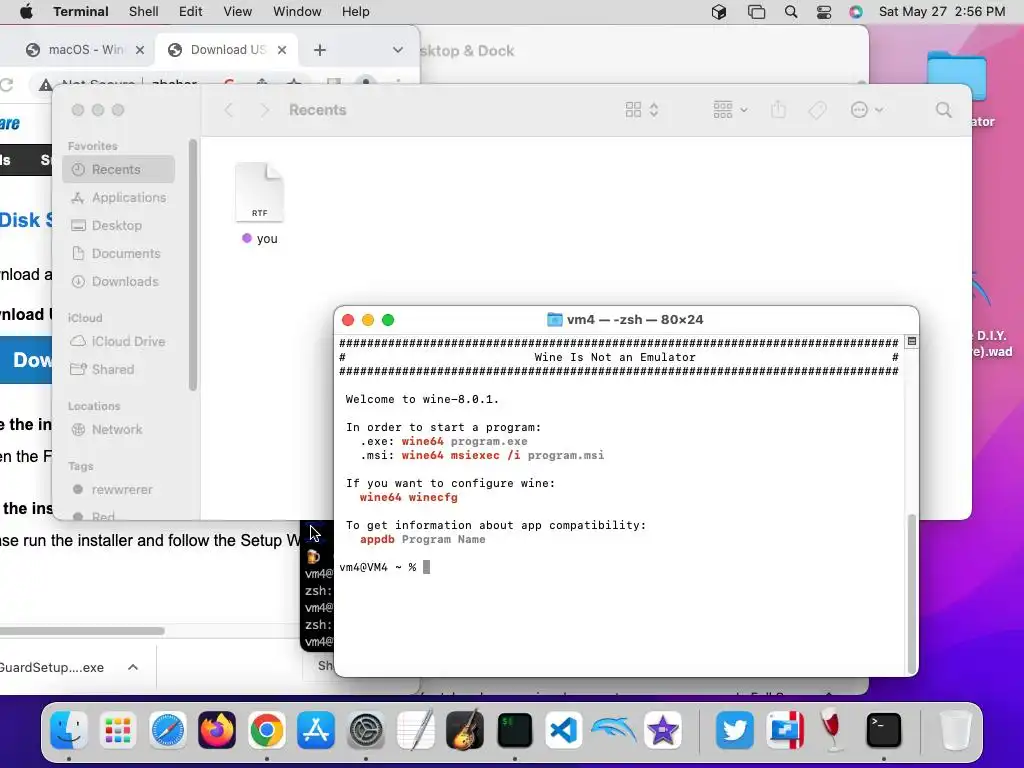
Task: Open Finder More actions ellipsis dropdown
Action: pyautogui.click(x=867, y=110)
